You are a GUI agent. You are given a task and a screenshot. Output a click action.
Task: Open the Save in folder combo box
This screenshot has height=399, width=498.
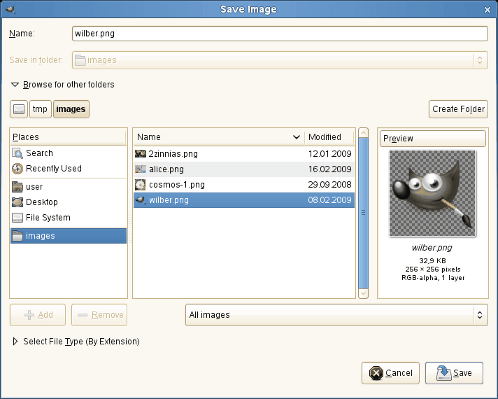coord(280,60)
